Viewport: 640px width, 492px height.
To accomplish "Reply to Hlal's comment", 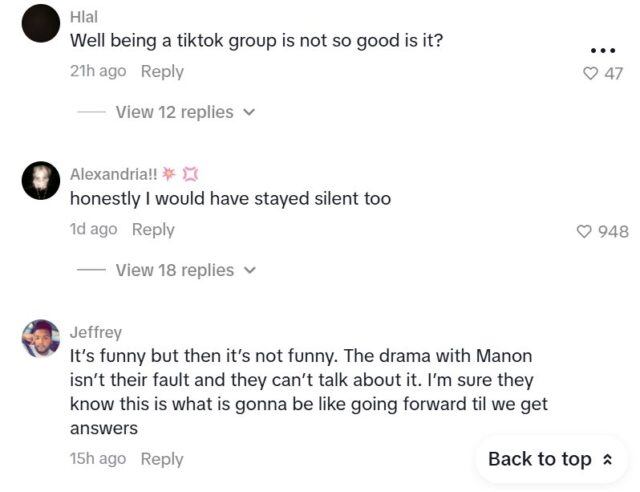I will [162, 71].
